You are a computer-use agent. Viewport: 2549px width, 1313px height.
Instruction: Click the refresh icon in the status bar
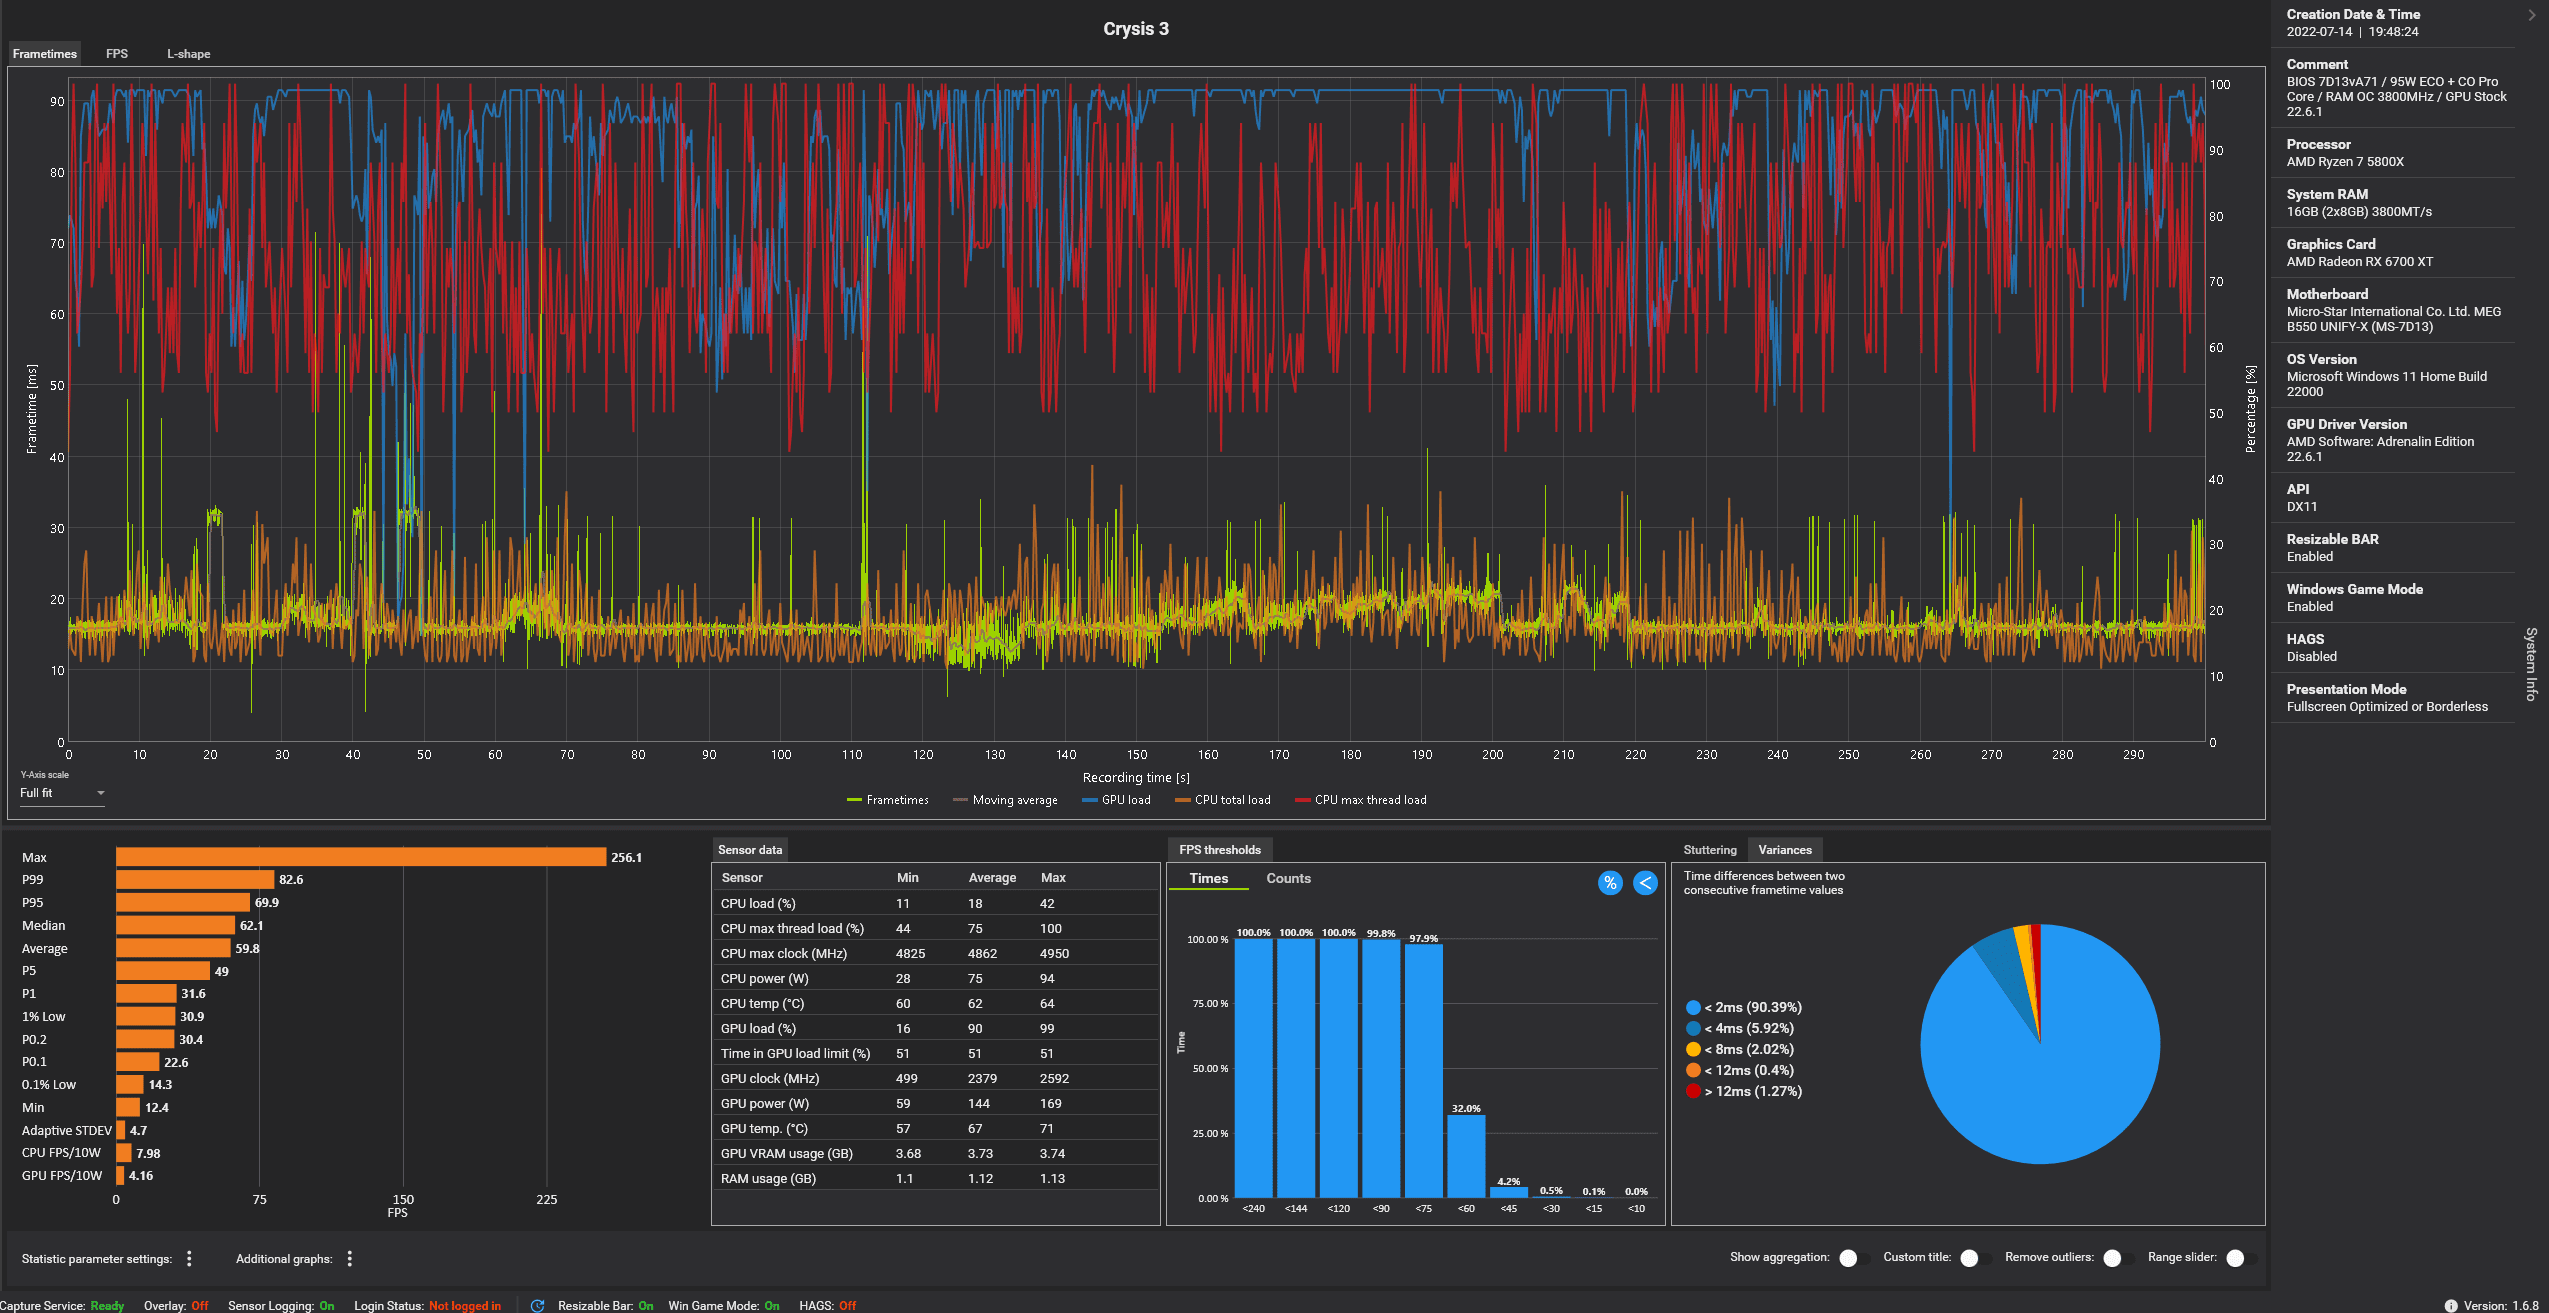[537, 1305]
